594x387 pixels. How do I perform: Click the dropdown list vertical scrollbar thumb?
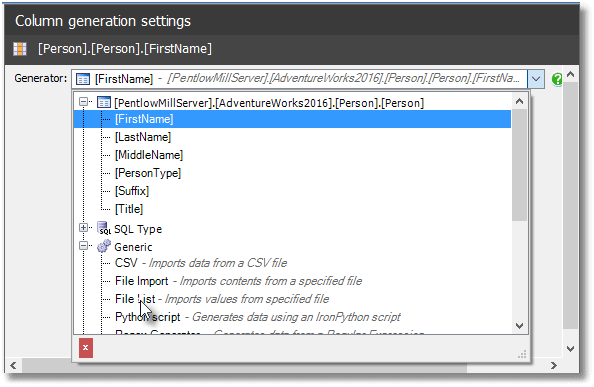click(x=519, y=165)
